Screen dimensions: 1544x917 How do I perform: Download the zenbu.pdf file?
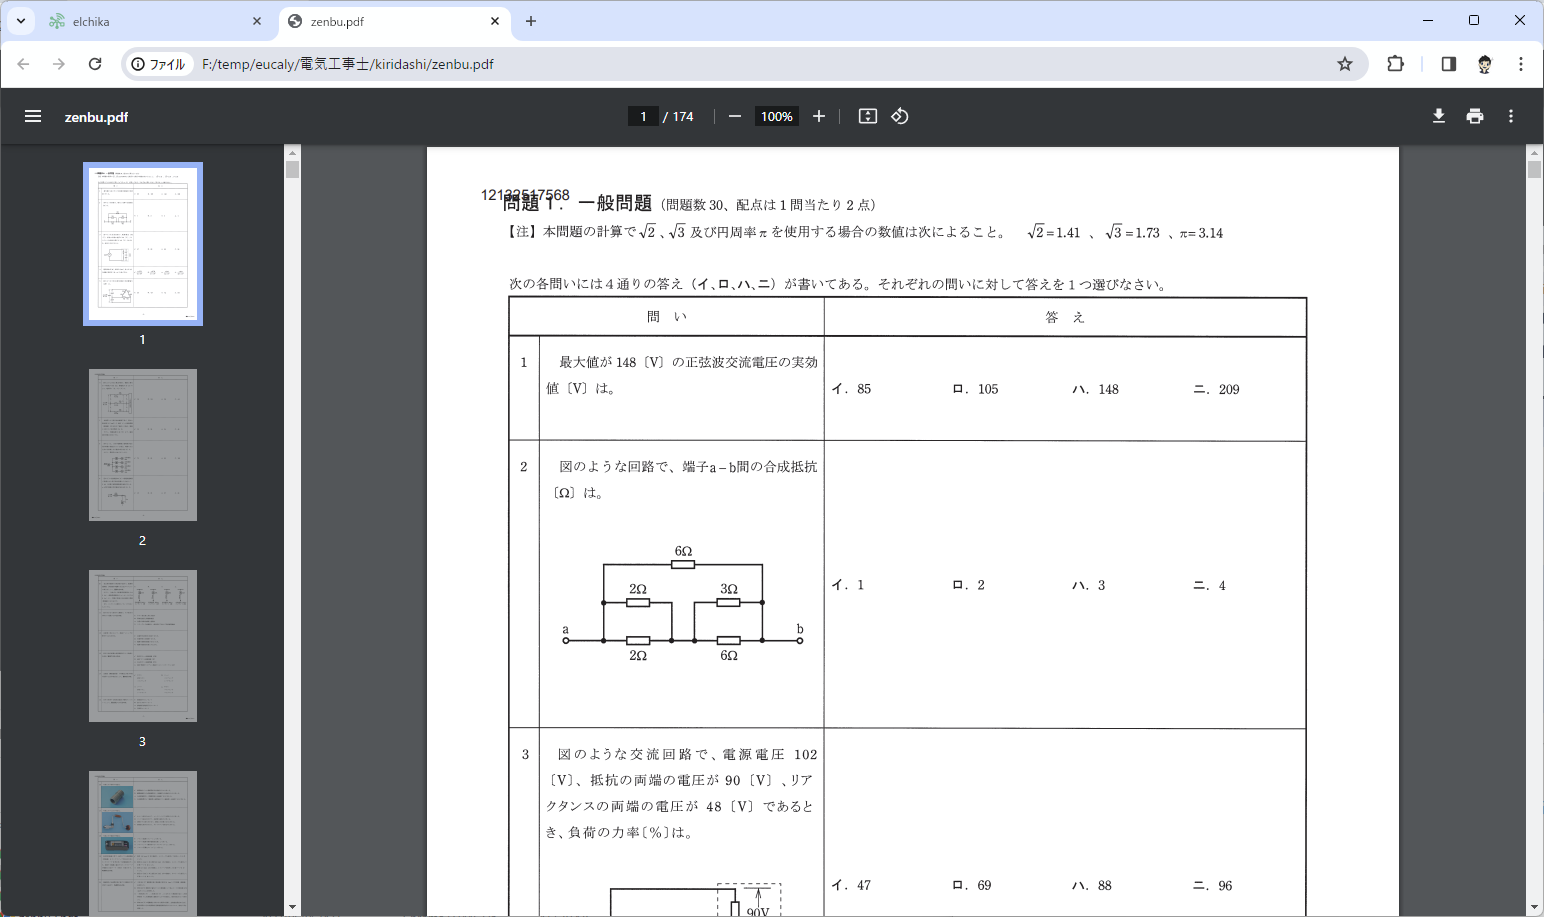point(1438,116)
